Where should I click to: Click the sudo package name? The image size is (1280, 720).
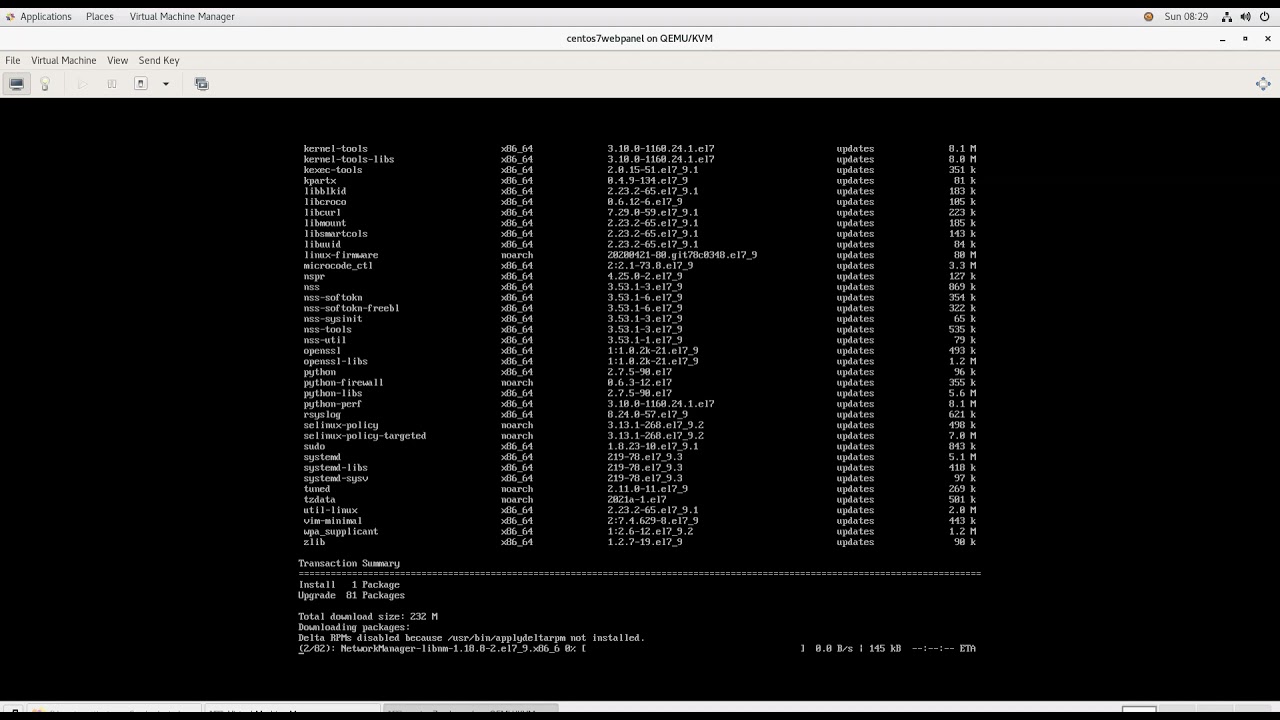(x=314, y=446)
